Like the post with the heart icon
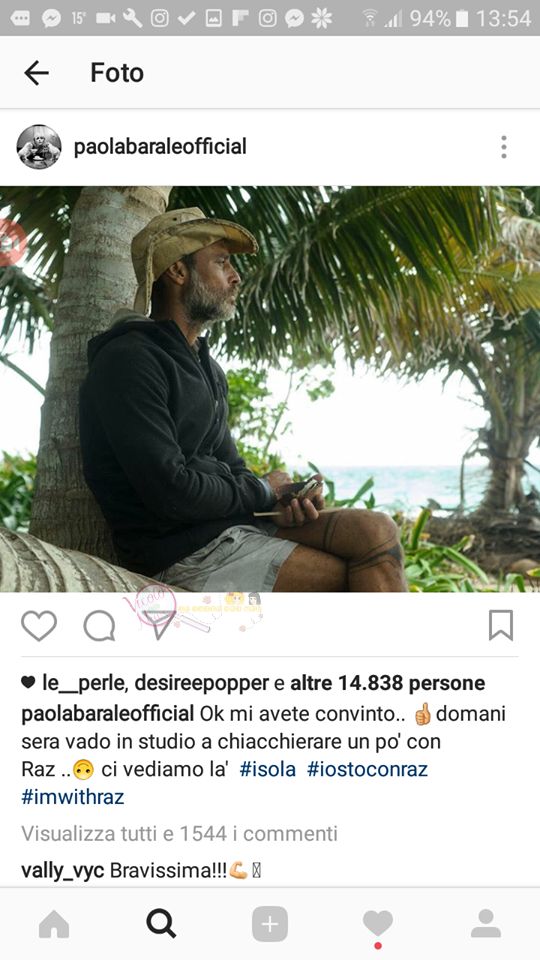This screenshot has width=540, height=960. [39, 626]
